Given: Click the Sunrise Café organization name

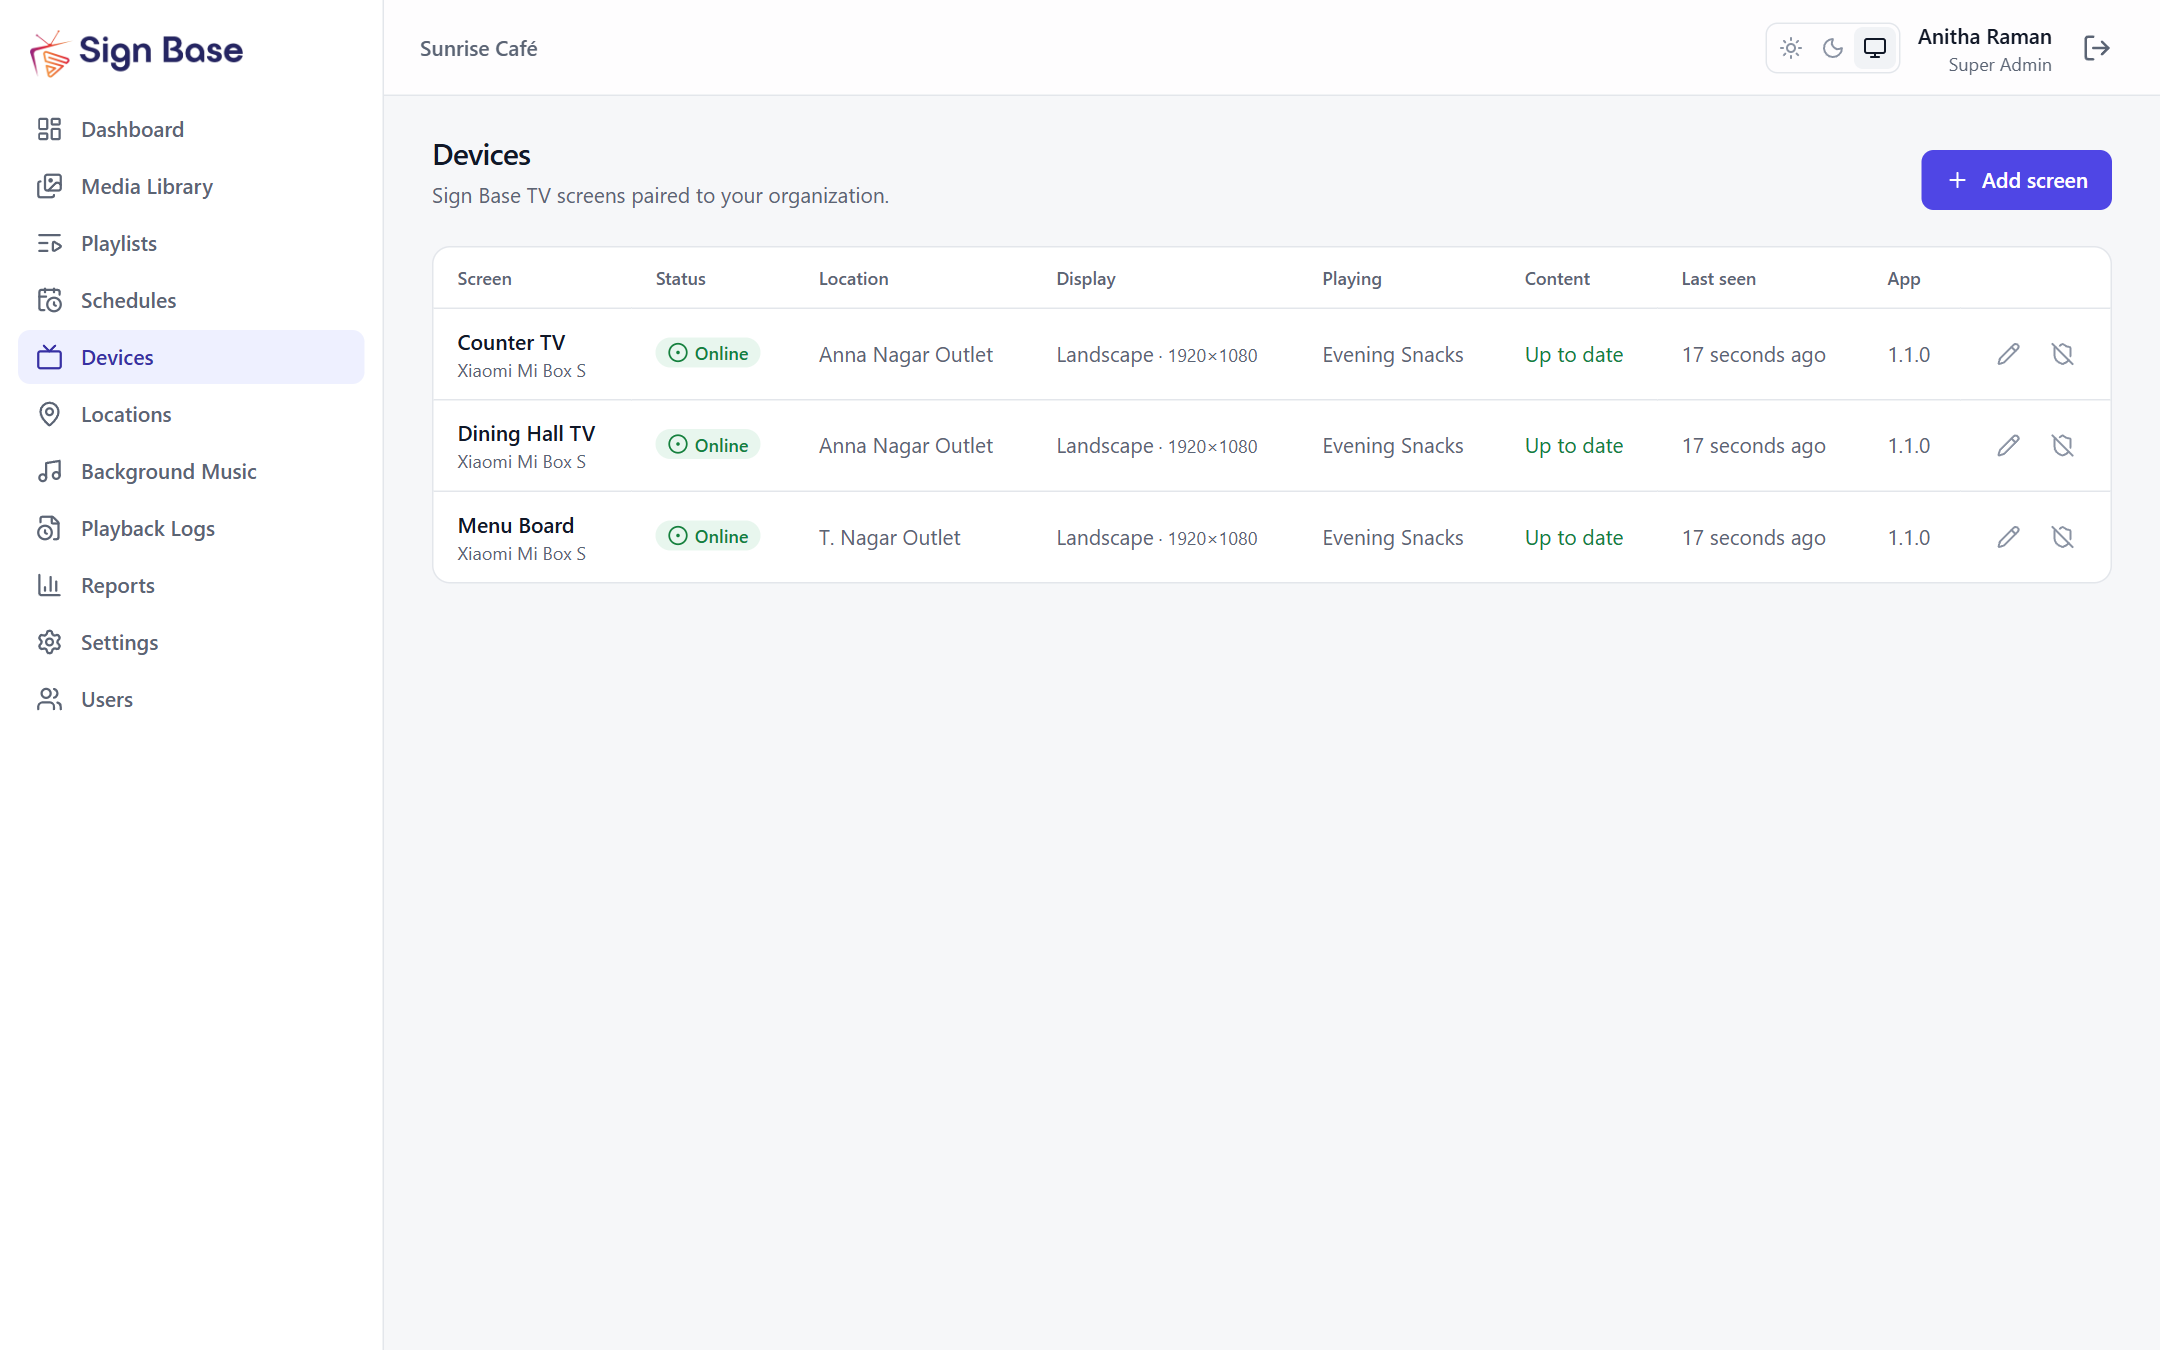Looking at the screenshot, I should [x=478, y=48].
